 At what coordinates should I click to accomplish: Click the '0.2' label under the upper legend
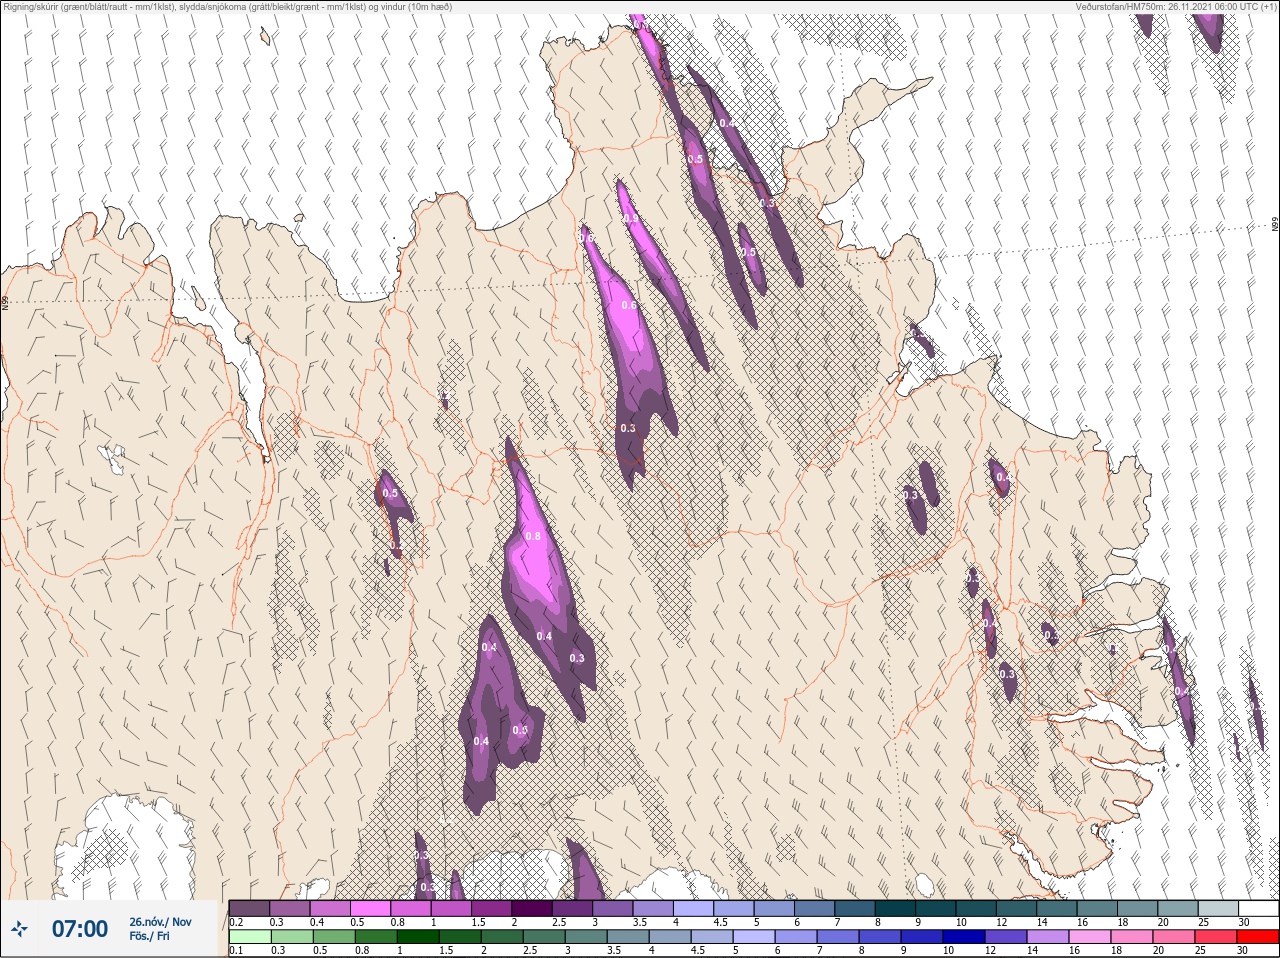click(x=236, y=922)
